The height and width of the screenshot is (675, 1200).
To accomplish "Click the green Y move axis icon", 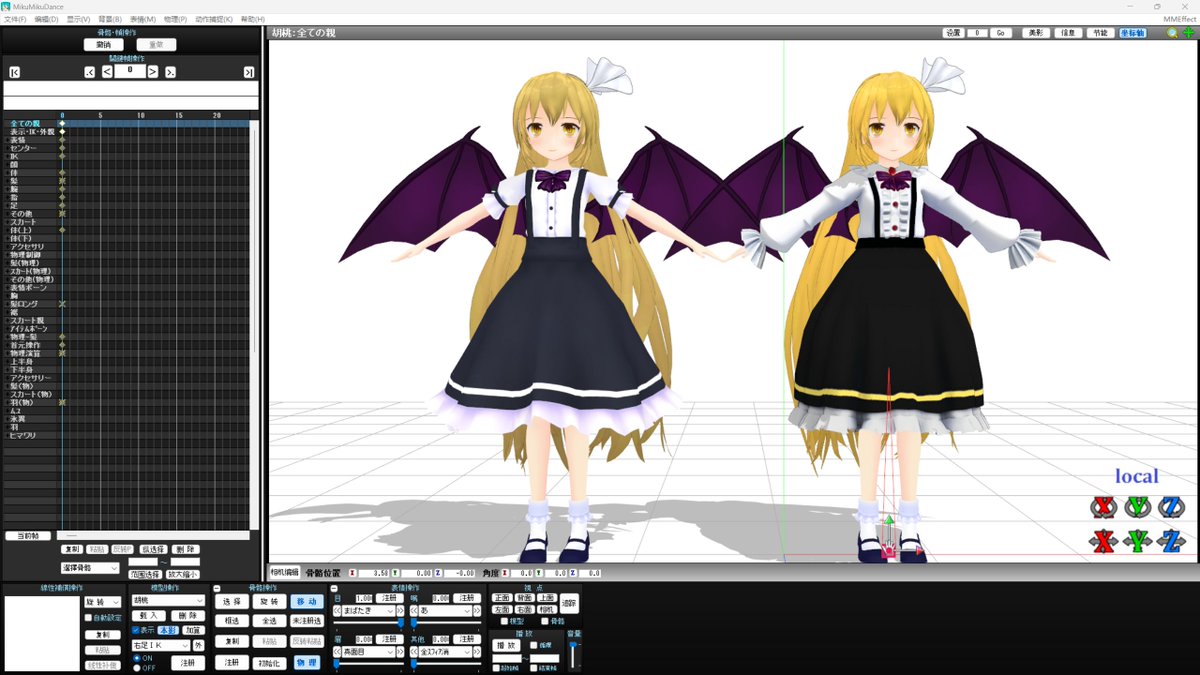I will tap(1138, 542).
